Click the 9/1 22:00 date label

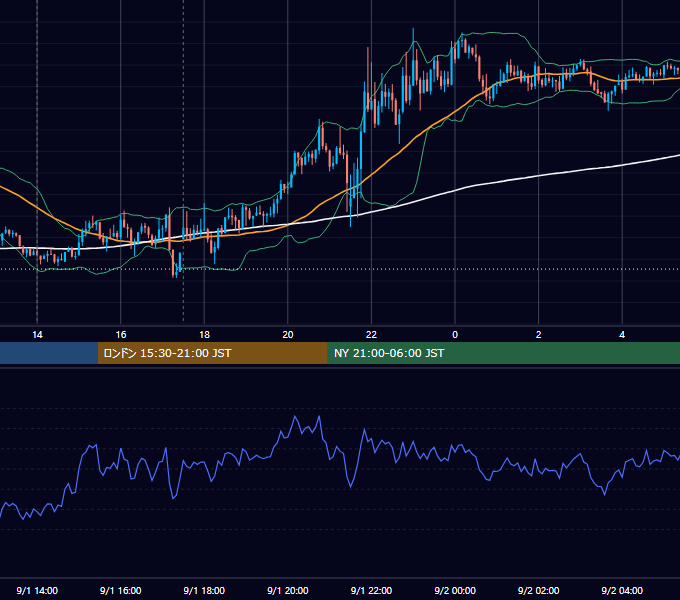point(371,590)
